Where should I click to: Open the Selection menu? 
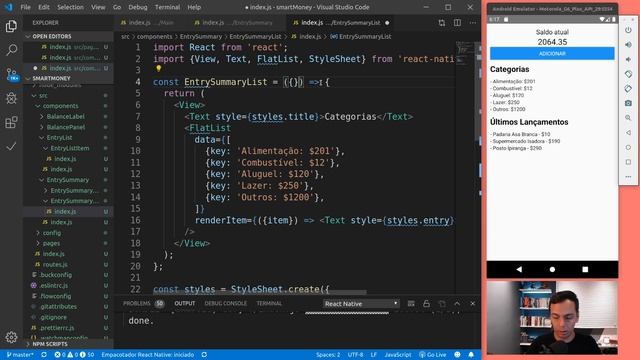[70, 7]
